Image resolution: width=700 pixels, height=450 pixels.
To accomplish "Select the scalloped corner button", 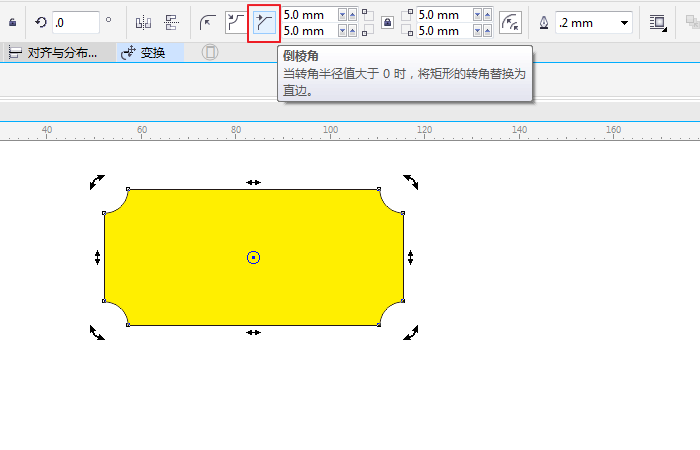I will (236, 22).
